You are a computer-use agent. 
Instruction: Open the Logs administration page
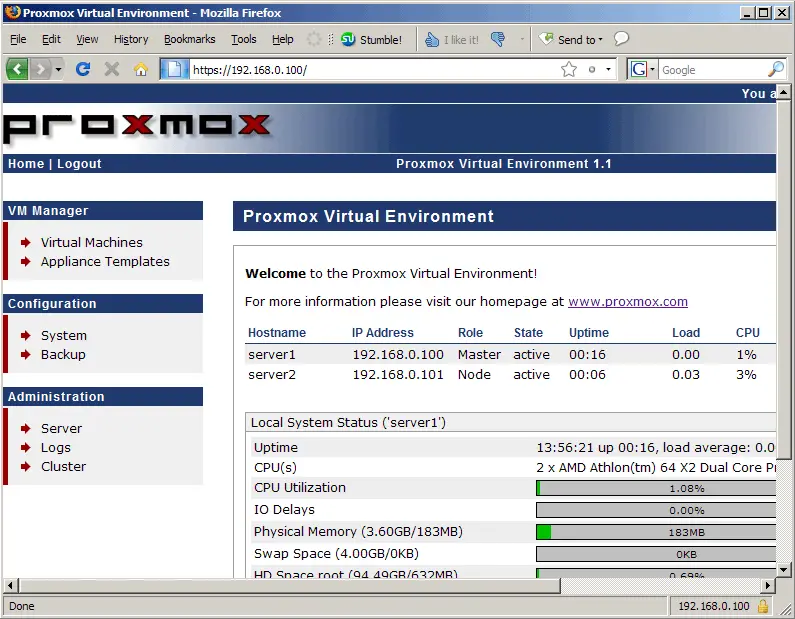pos(56,448)
